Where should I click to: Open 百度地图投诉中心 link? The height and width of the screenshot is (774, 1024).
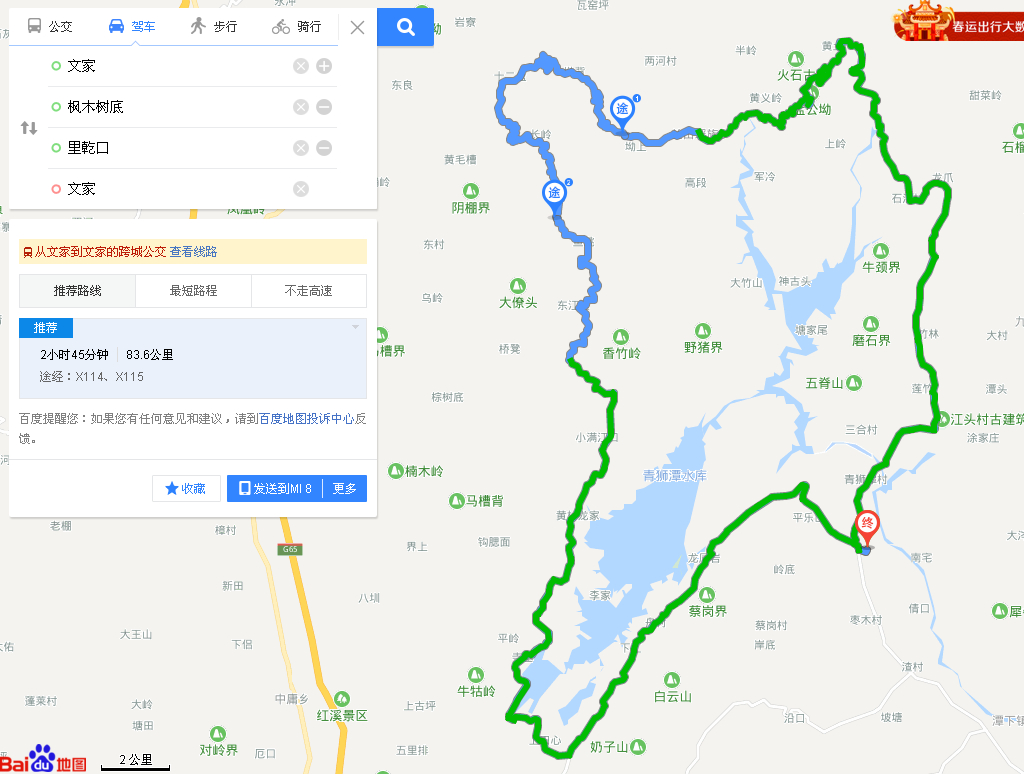tap(306, 419)
